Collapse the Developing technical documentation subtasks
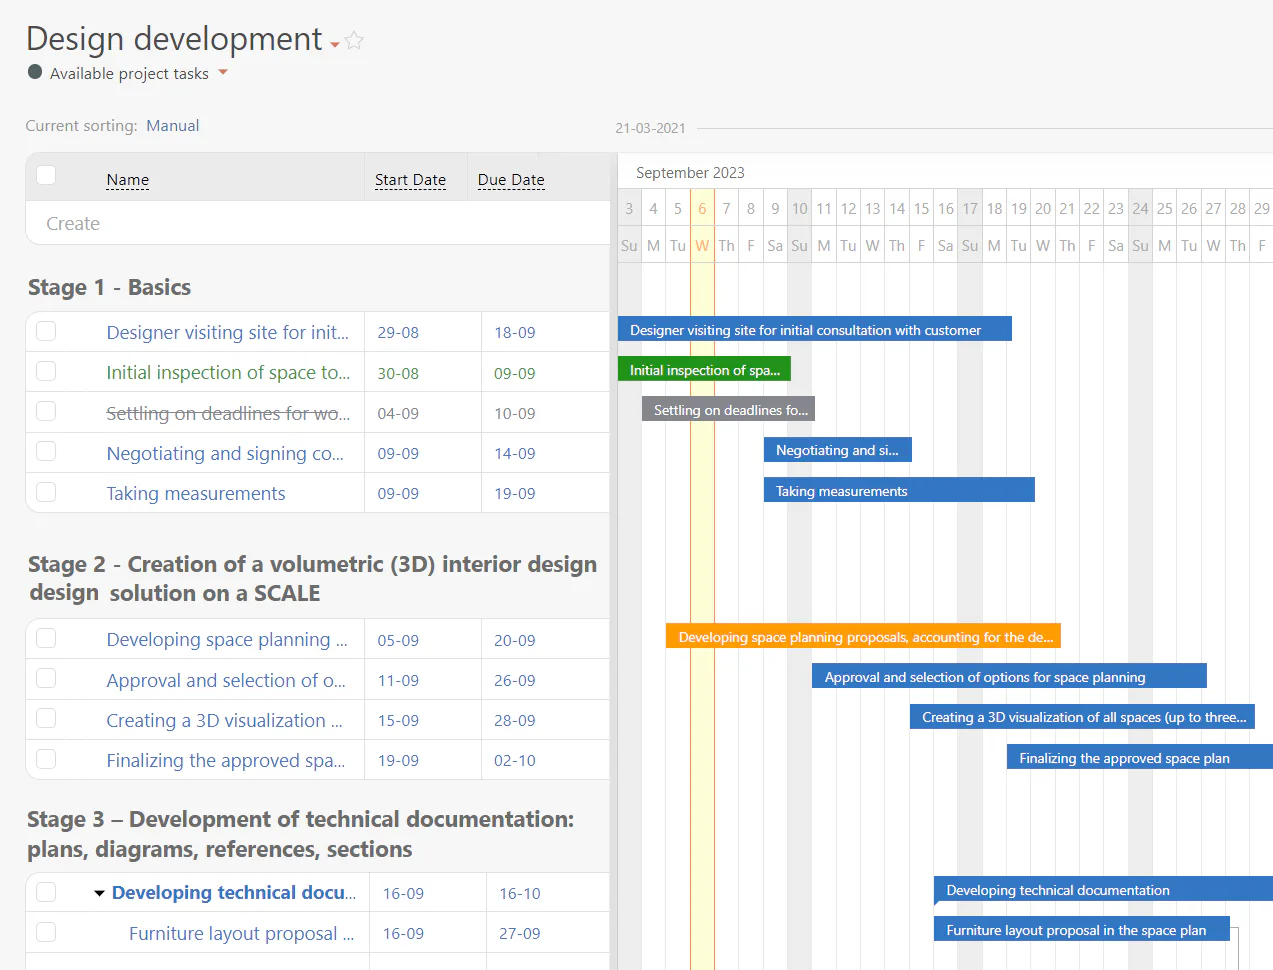Screen dimensions: 1273x970 pyautogui.click(x=99, y=893)
